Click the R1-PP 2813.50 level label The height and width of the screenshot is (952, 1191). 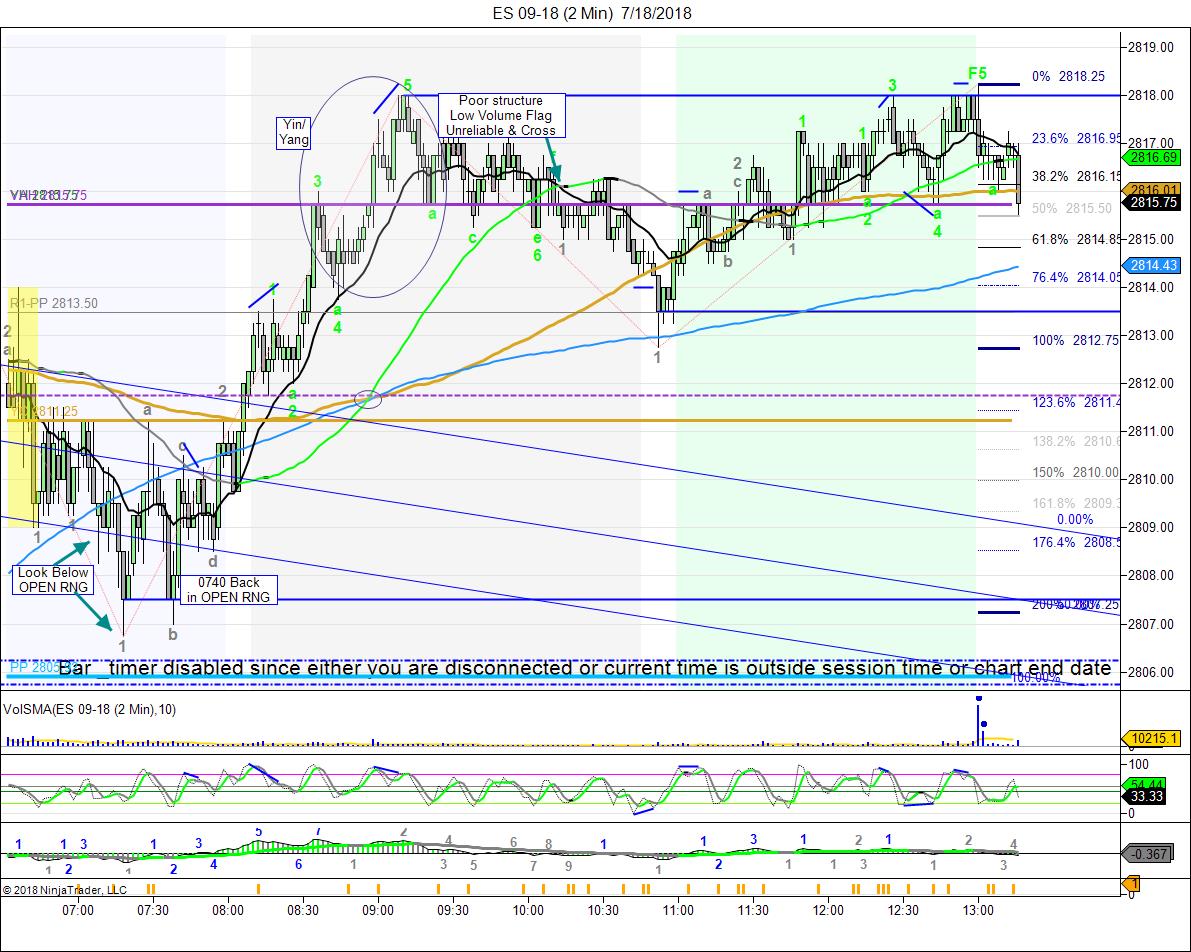tap(53, 303)
